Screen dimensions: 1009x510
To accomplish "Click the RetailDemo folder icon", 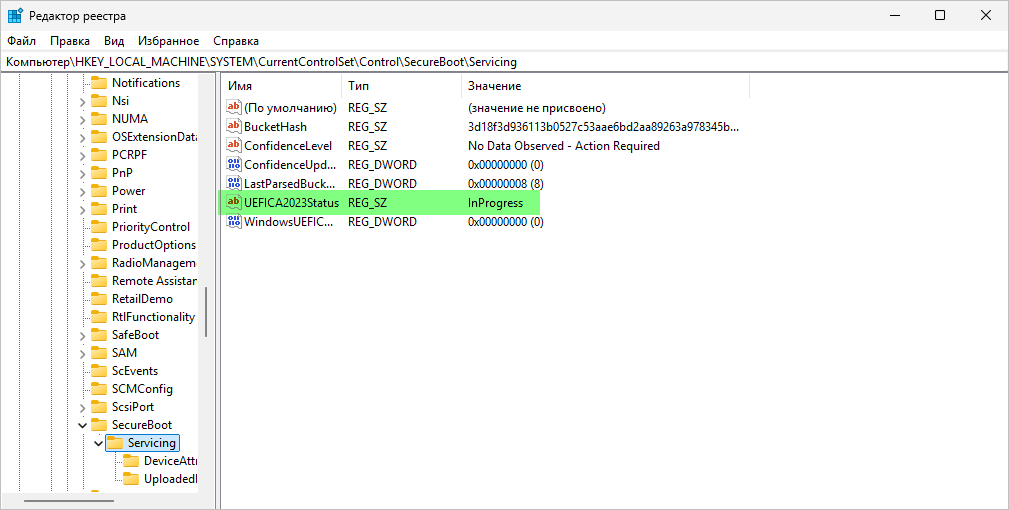I will (99, 299).
